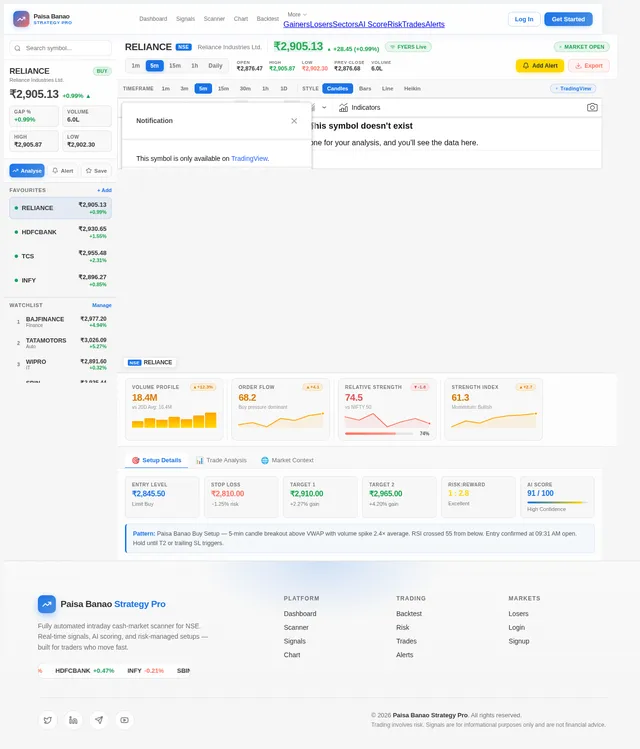Screen dimensions: 640x749
Task: Click the footer Paisa Banao logo icon
Action: [x=47, y=604]
